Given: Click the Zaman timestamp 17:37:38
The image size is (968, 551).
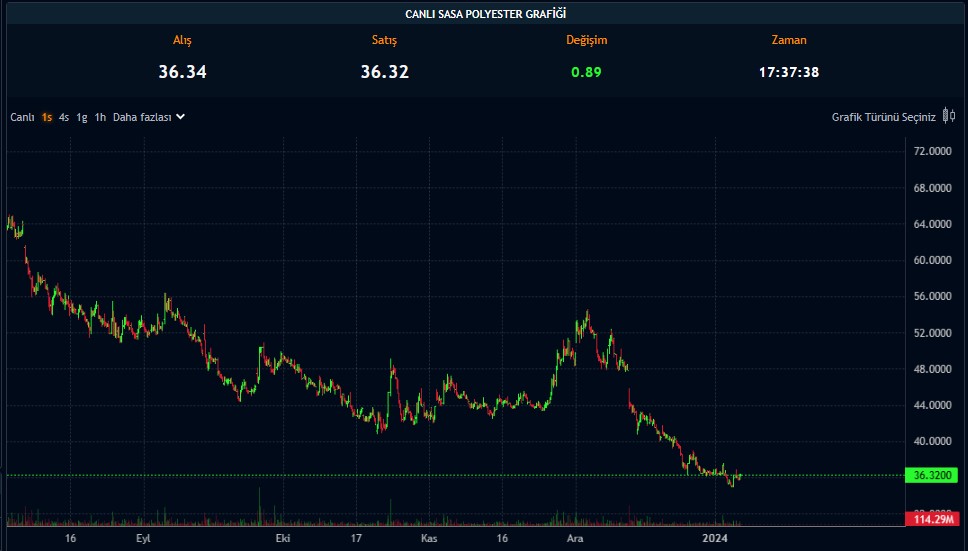Looking at the screenshot, I should 788,72.
